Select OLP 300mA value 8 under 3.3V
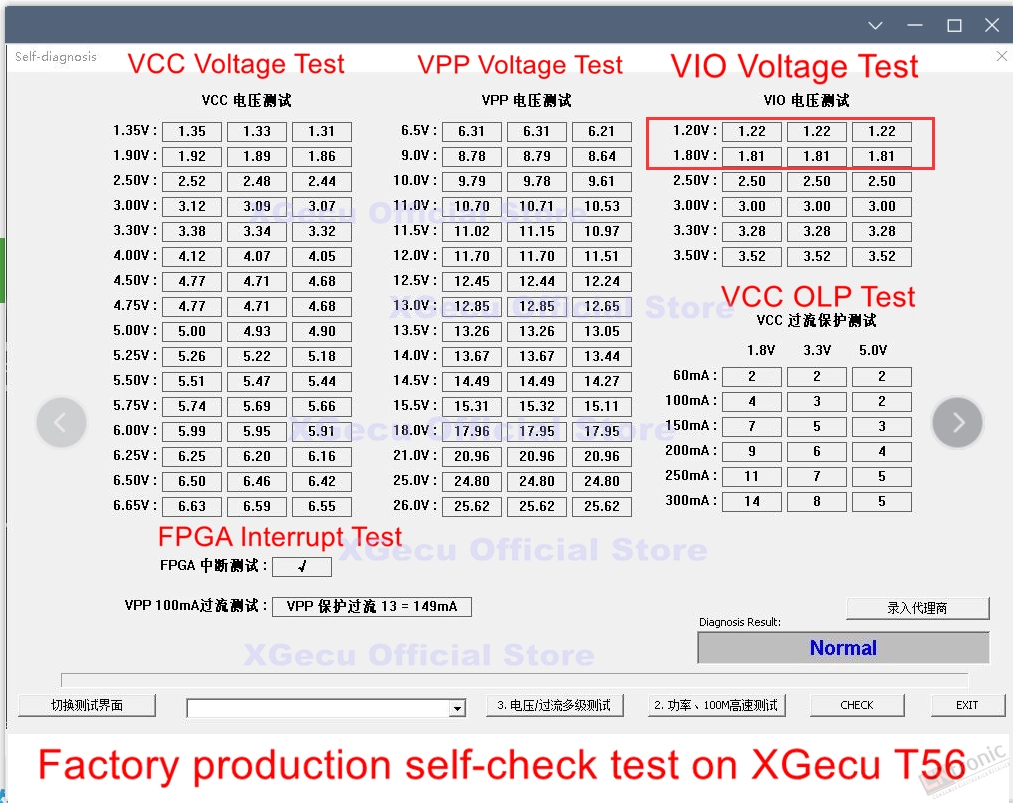The height and width of the screenshot is (803, 1013). pos(817,502)
